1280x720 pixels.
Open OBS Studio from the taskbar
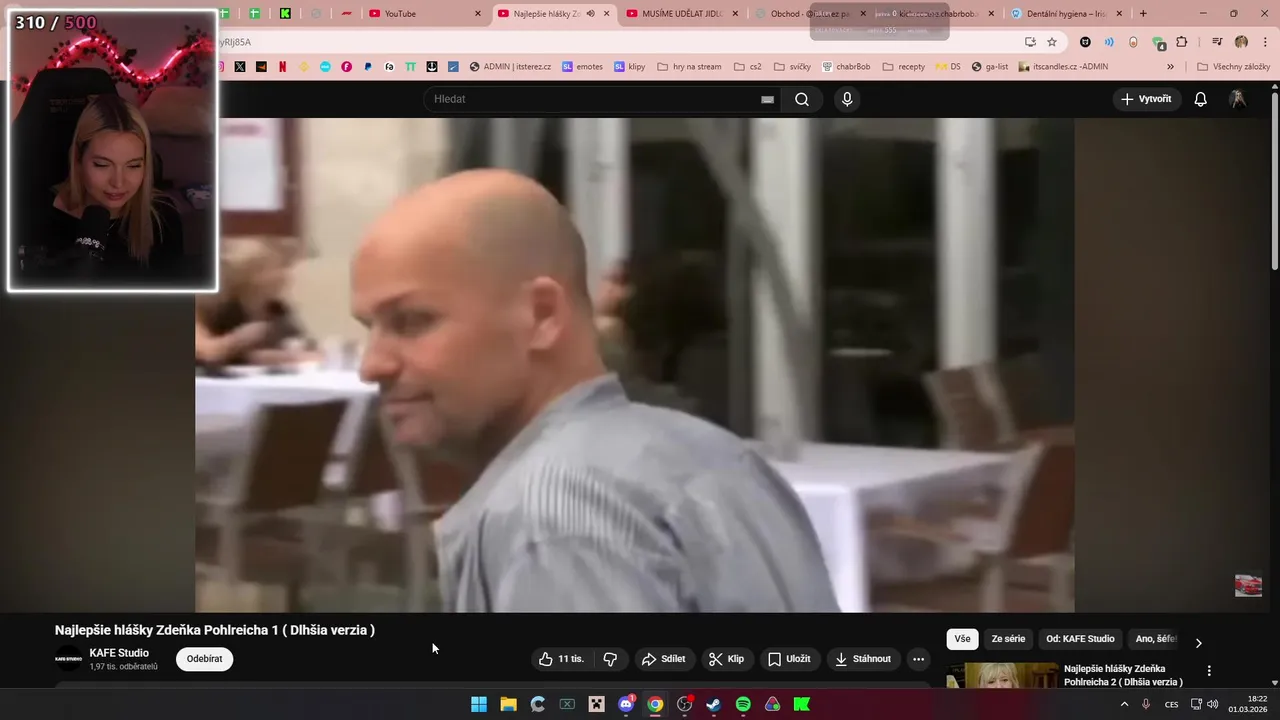click(x=684, y=704)
